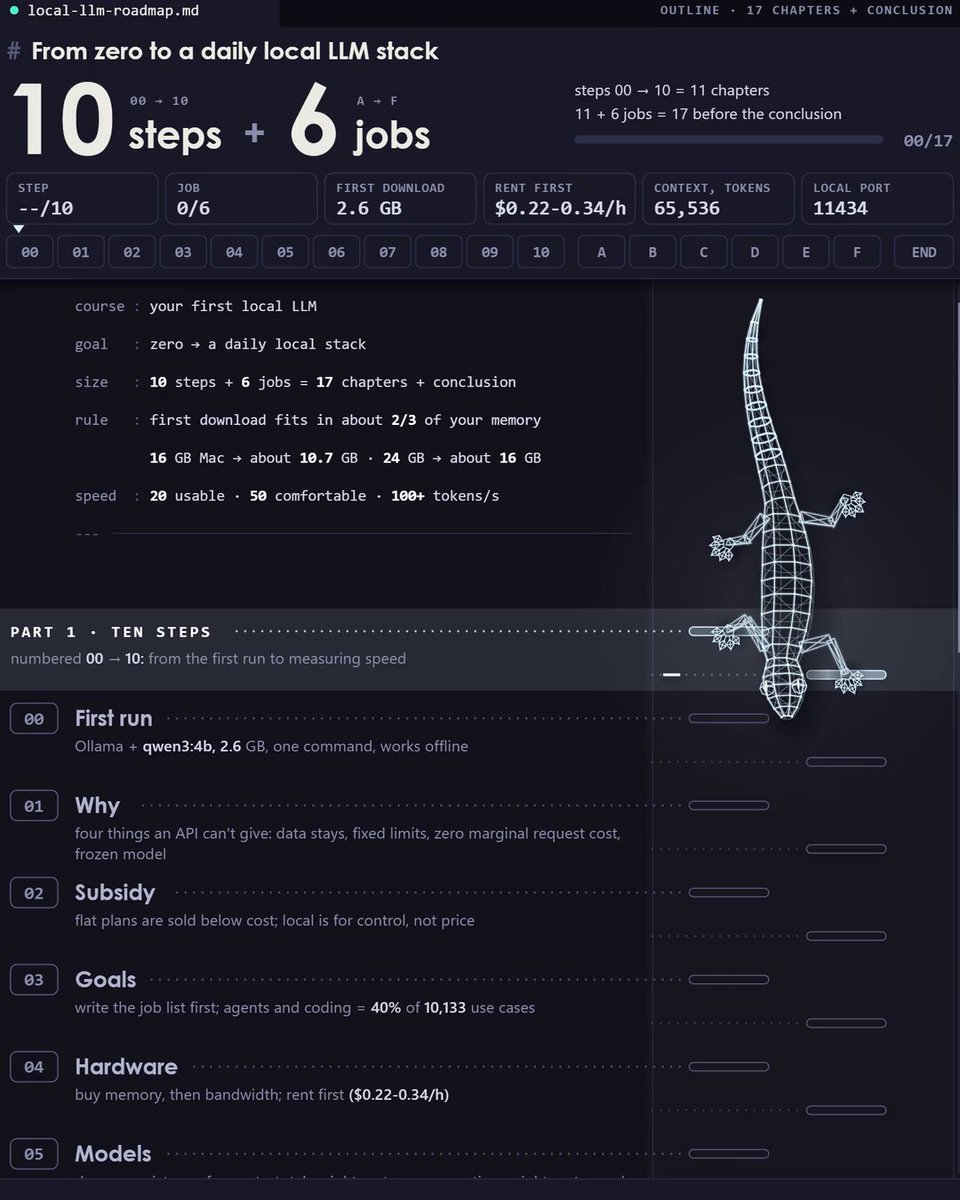
Task: Jump to chapter 02 in the navigator
Action: point(132,252)
